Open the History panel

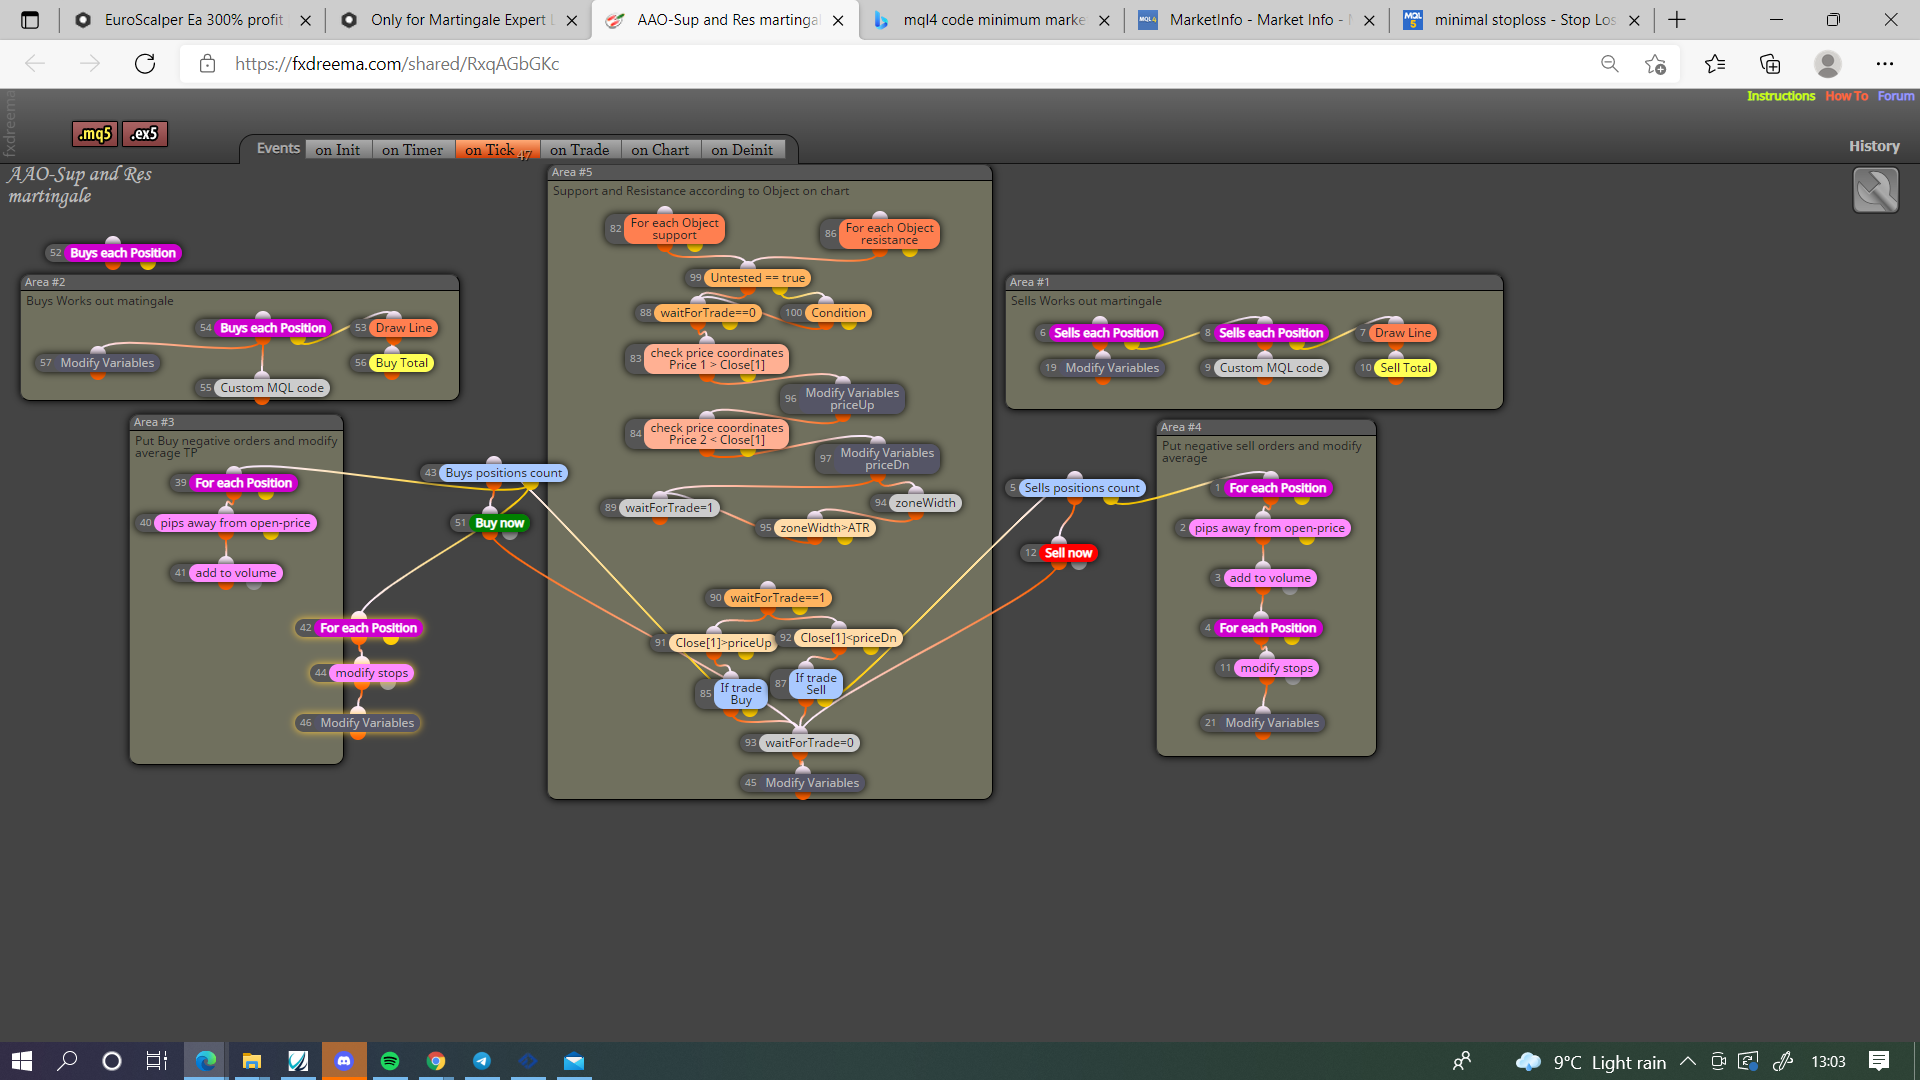pyautogui.click(x=1874, y=146)
